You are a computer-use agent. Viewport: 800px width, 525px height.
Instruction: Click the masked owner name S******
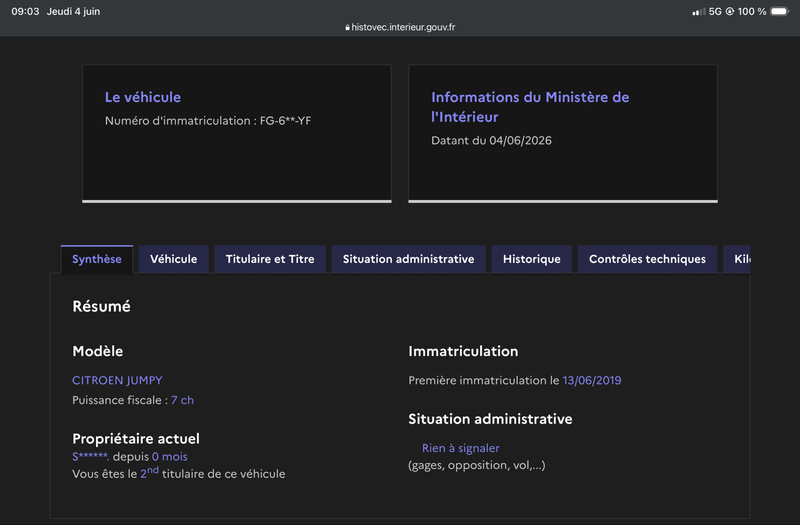click(x=91, y=457)
